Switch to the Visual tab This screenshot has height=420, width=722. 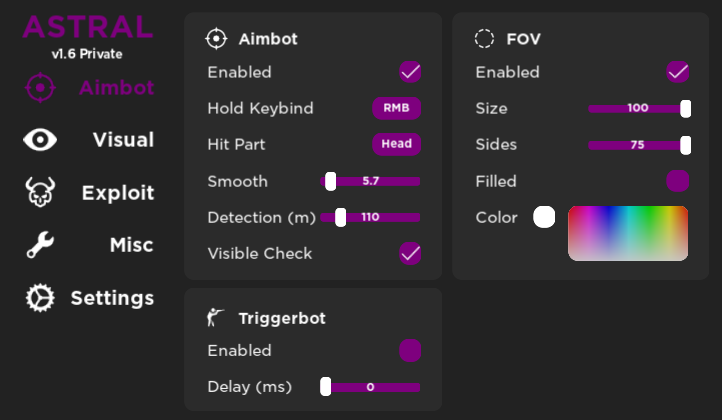tap(122, 140)
